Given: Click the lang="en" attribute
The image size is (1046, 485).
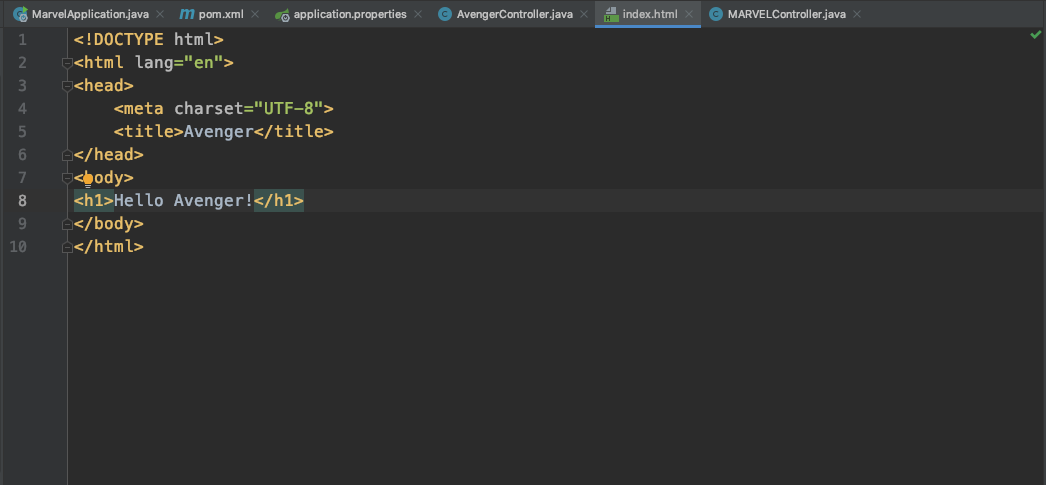Looking at the screenshot, I should point(179,63).
